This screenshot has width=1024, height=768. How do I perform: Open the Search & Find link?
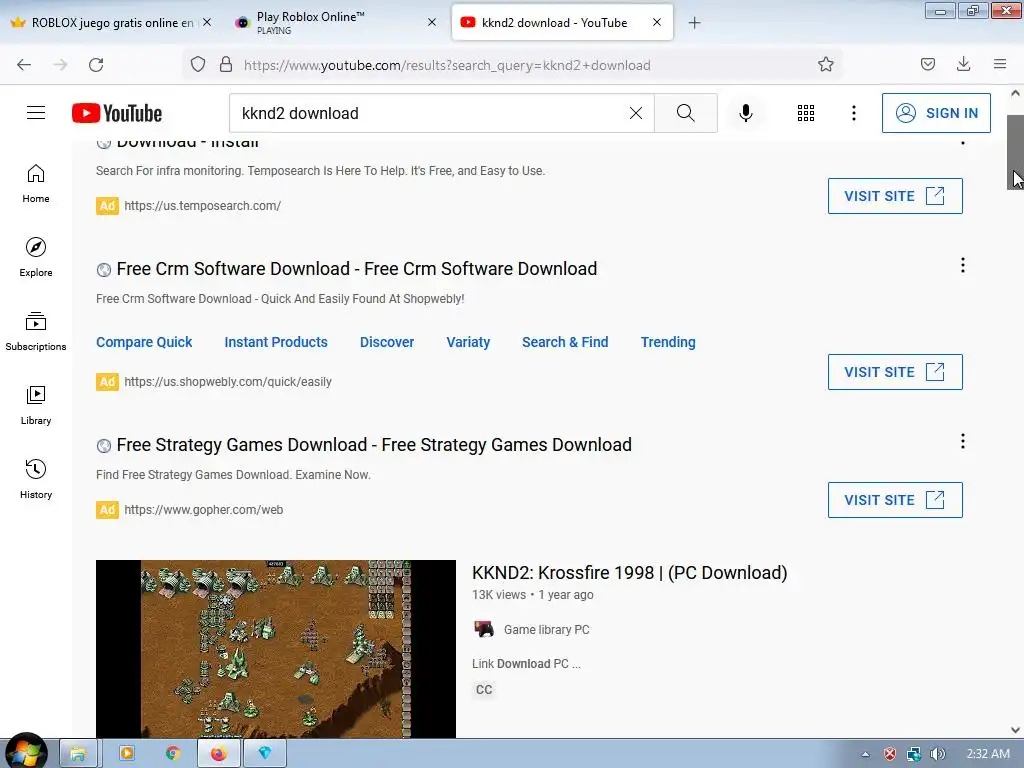point(565,342)
